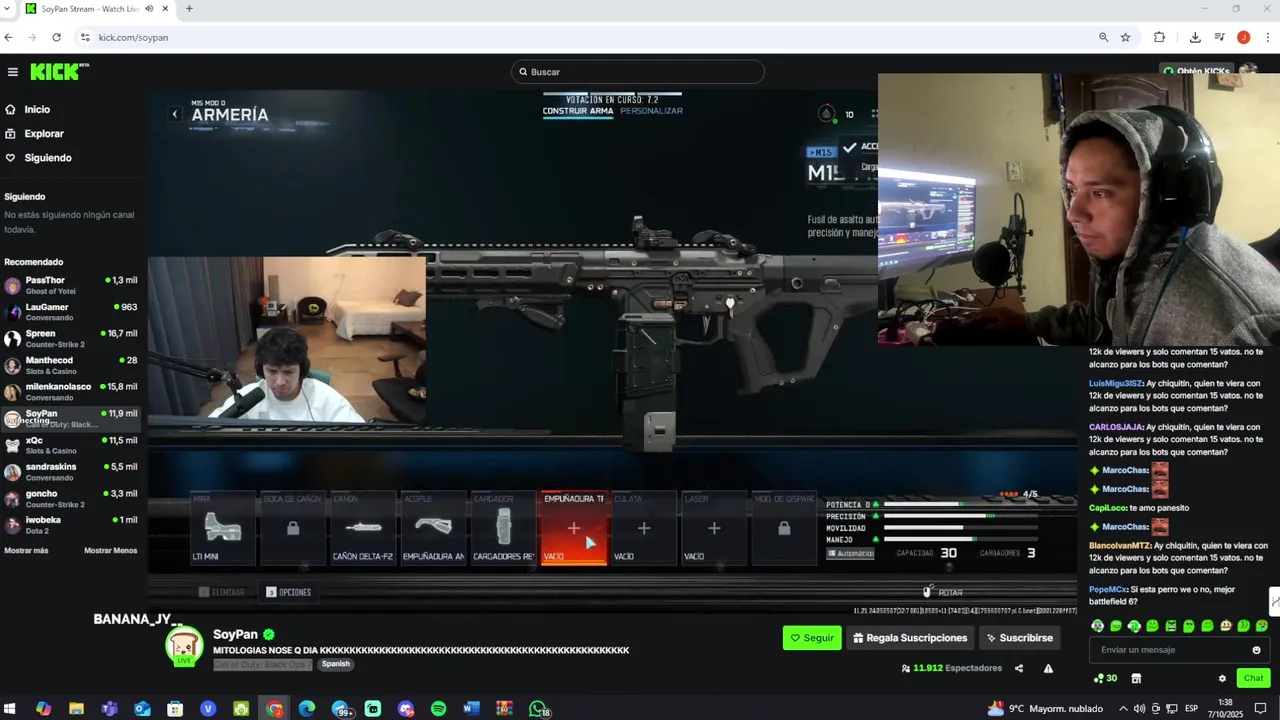Open LauGamer recommended channel
1280x720 pixels.
tap(70, 312)
